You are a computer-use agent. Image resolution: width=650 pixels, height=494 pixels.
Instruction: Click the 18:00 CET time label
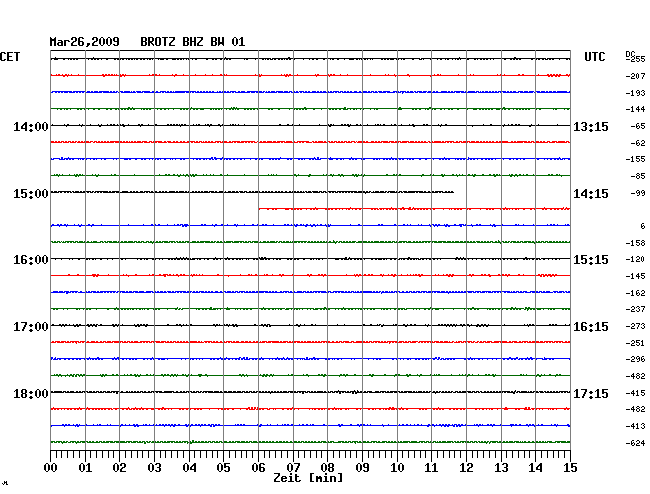pyautogui.click(x=31, y=394)
